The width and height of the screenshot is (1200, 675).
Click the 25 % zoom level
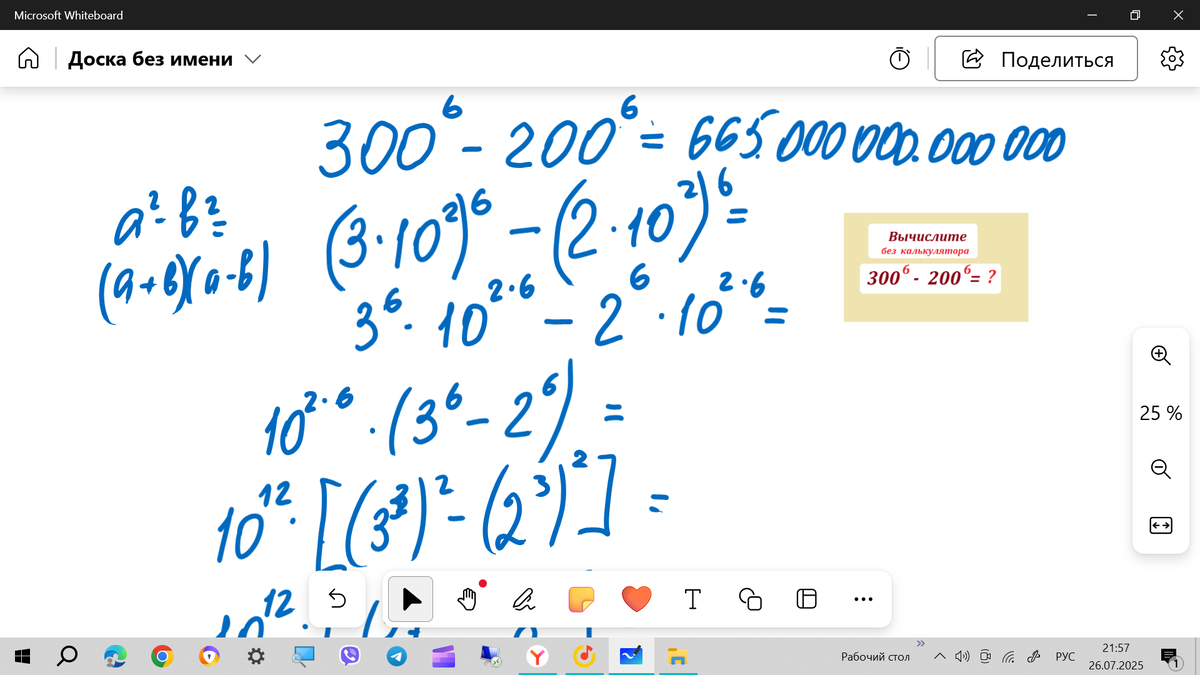(x=1161, y=412)
